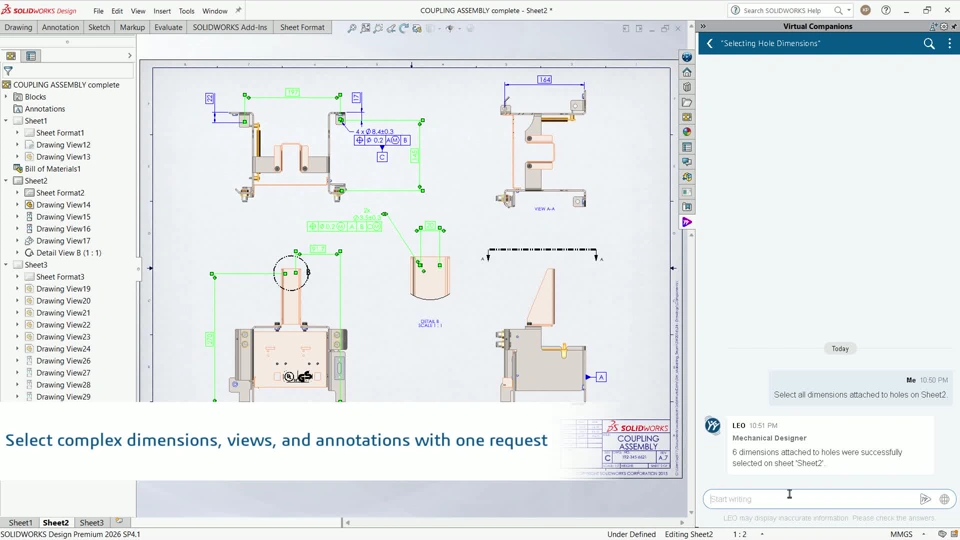The height and width of the screenshot is (540, 960).
Task: Click the send message arrow icon
Action: pyautogui.click(x=925, y=499)
